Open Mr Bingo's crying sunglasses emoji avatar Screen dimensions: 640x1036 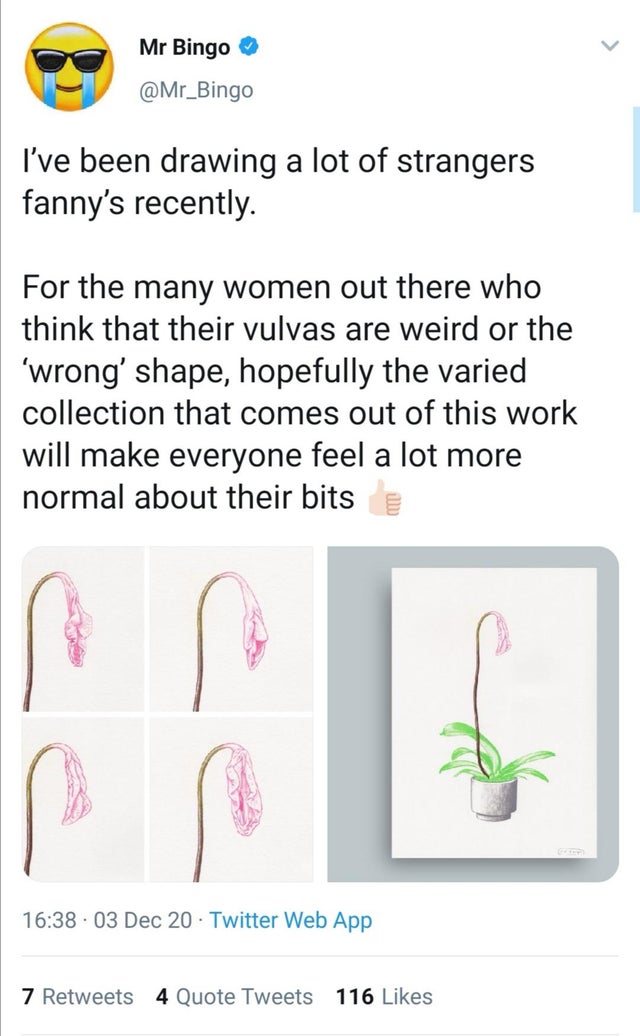[69, 67]
